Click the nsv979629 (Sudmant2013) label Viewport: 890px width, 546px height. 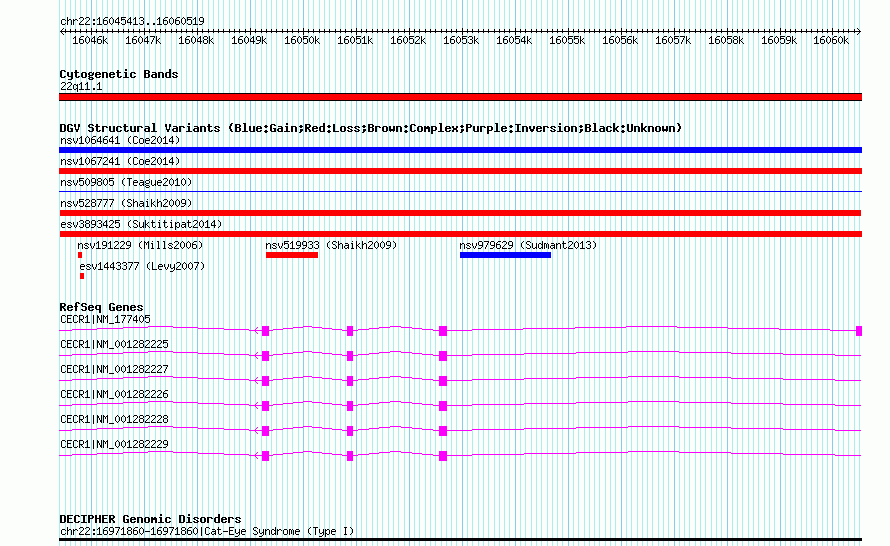[528, 245]
